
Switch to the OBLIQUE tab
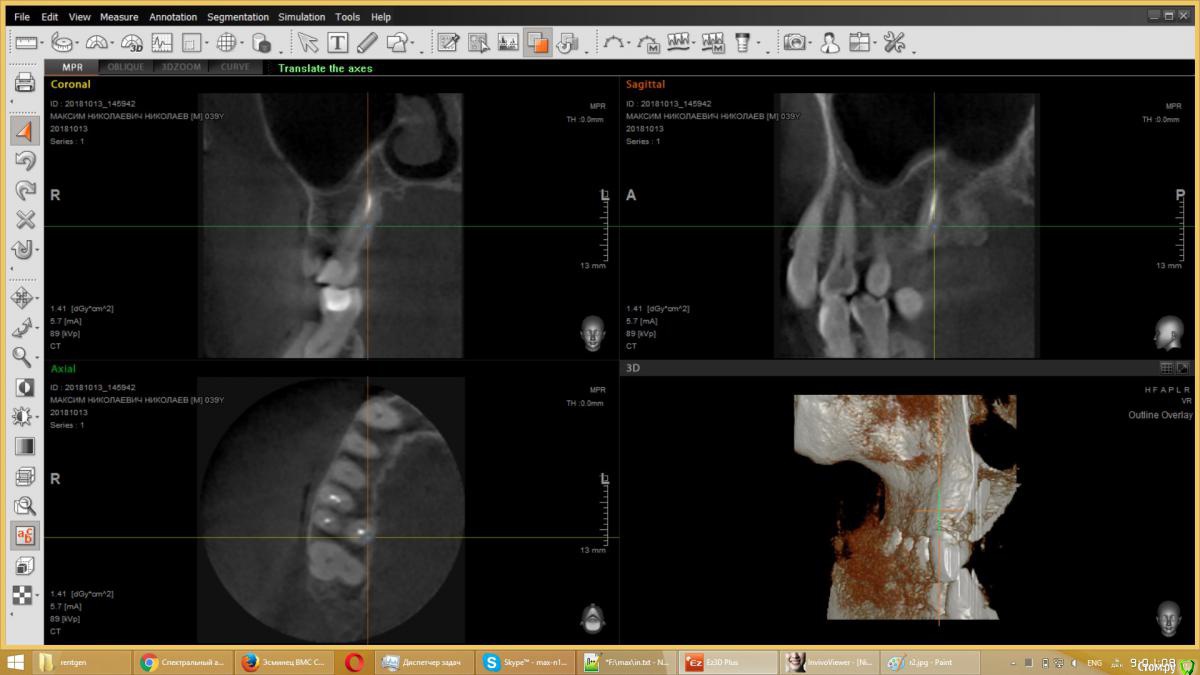click(126, 67)
